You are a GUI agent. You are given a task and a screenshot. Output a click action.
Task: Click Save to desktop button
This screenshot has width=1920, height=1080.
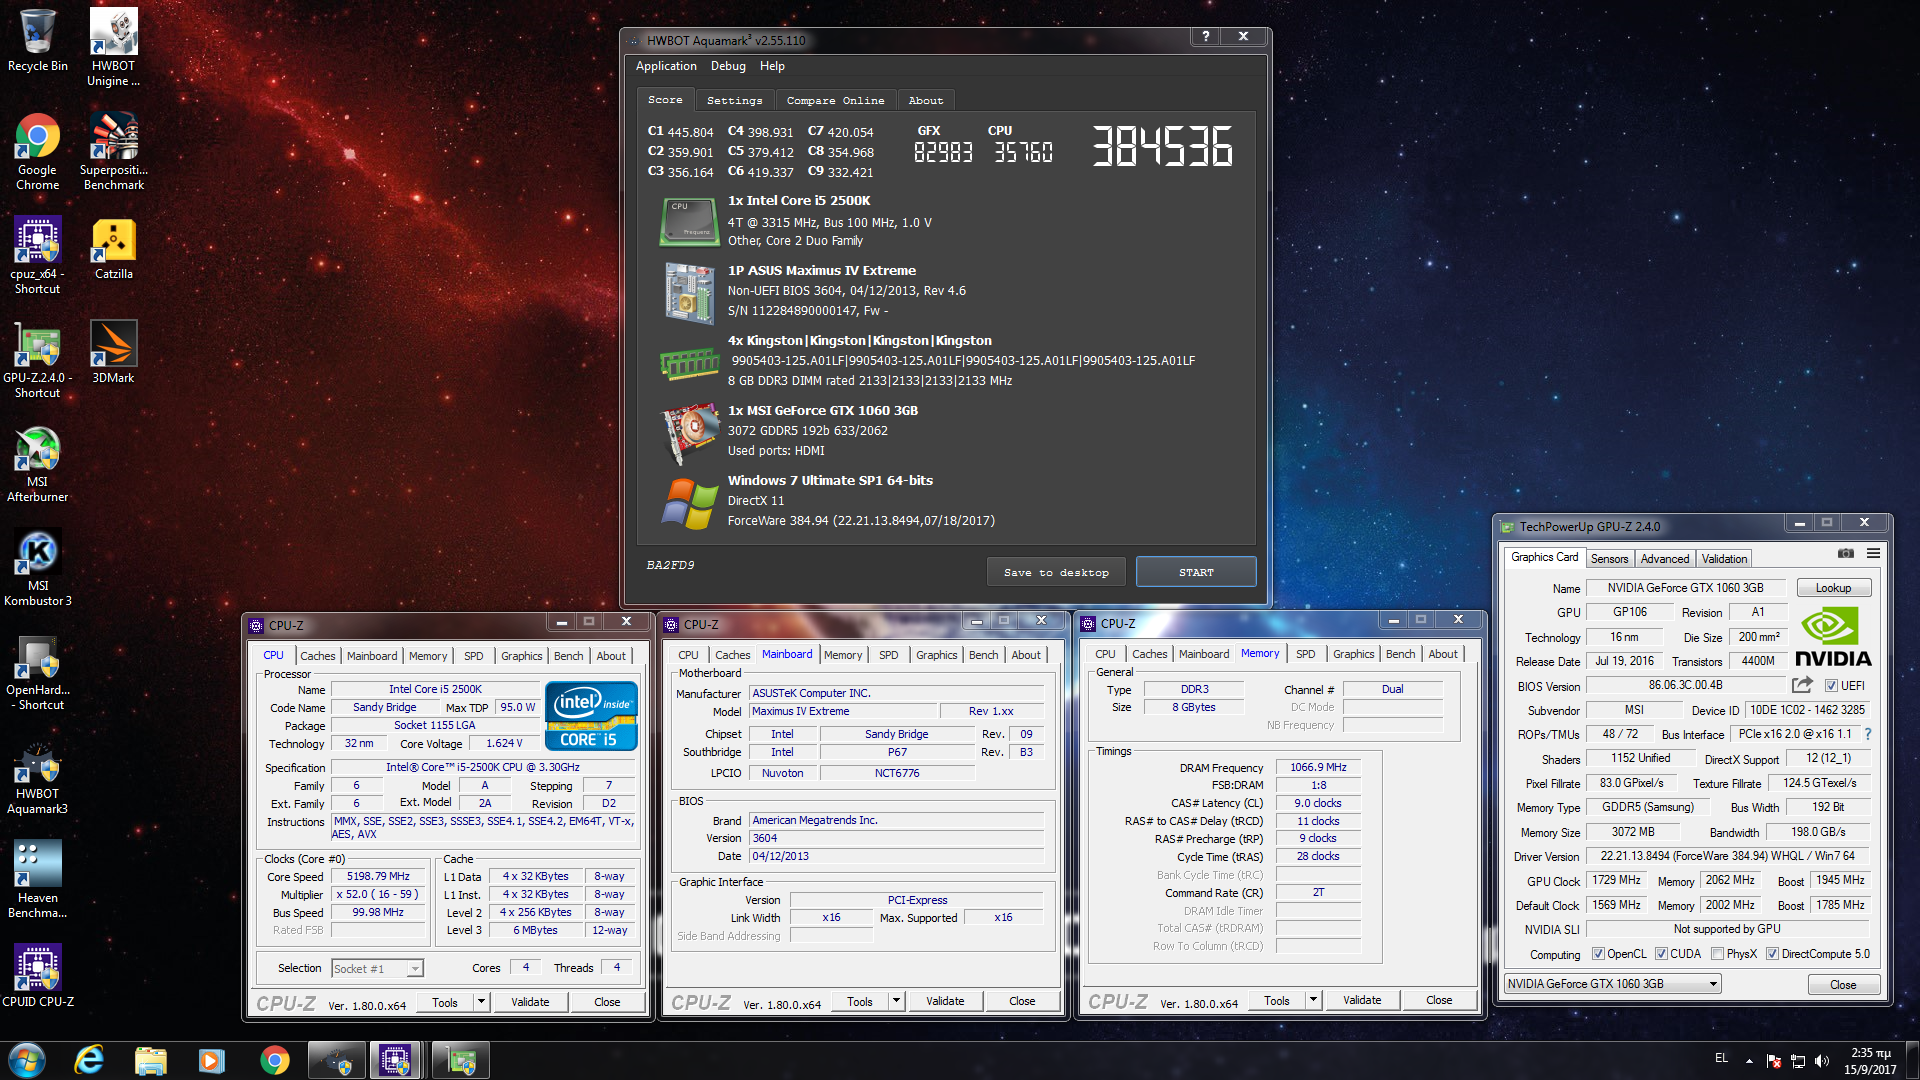[x=1056, y=572]
